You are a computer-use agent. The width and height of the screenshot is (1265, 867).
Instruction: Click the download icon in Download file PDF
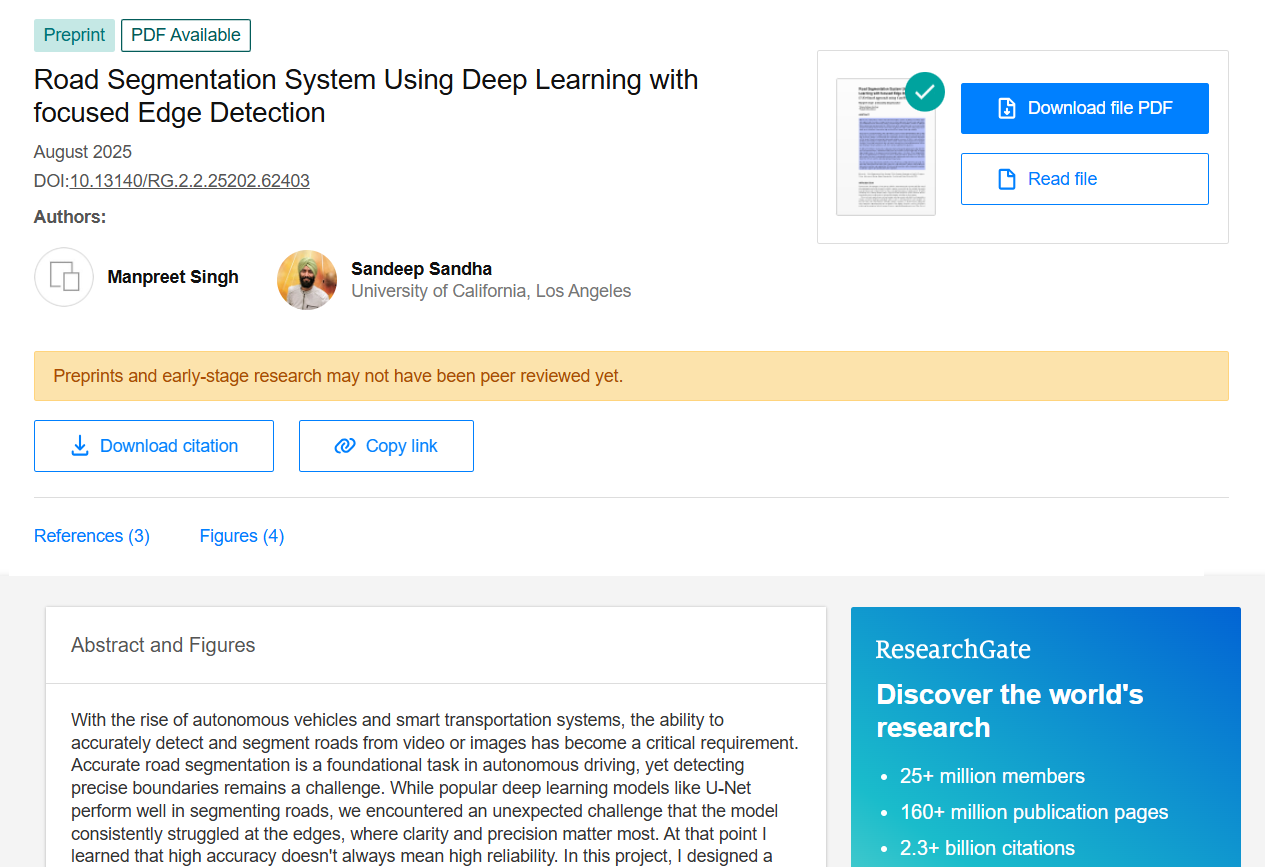pos(1007,108)
